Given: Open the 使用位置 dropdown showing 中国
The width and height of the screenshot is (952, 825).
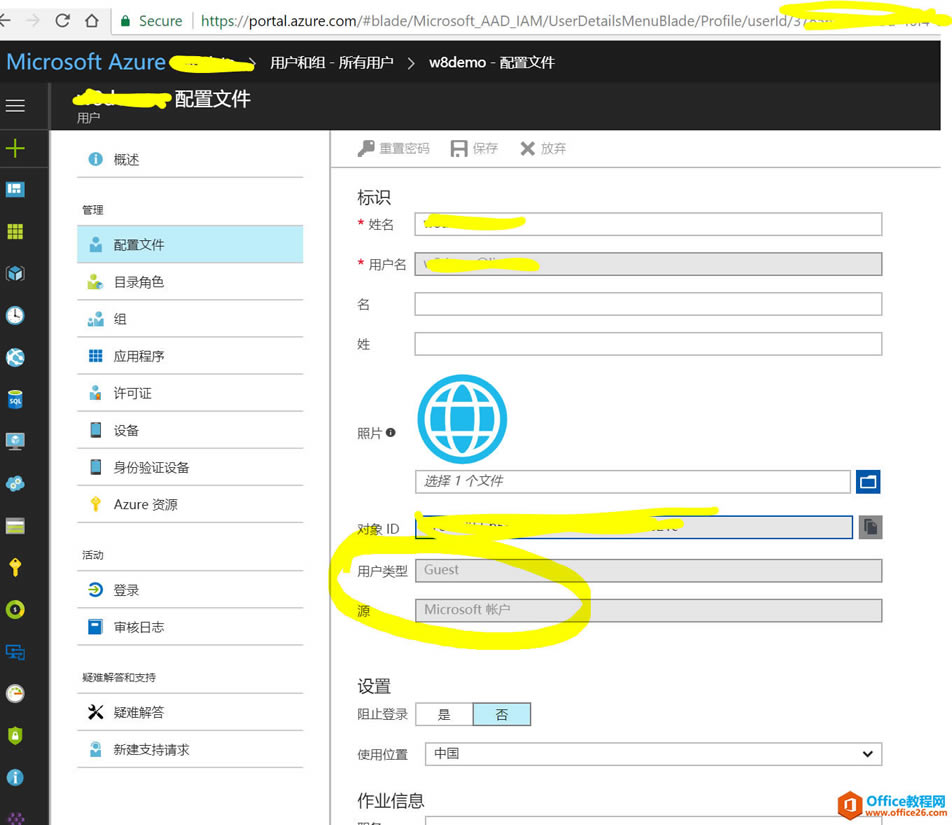Looking at the screenshot, I should click(x=653, y=754).
